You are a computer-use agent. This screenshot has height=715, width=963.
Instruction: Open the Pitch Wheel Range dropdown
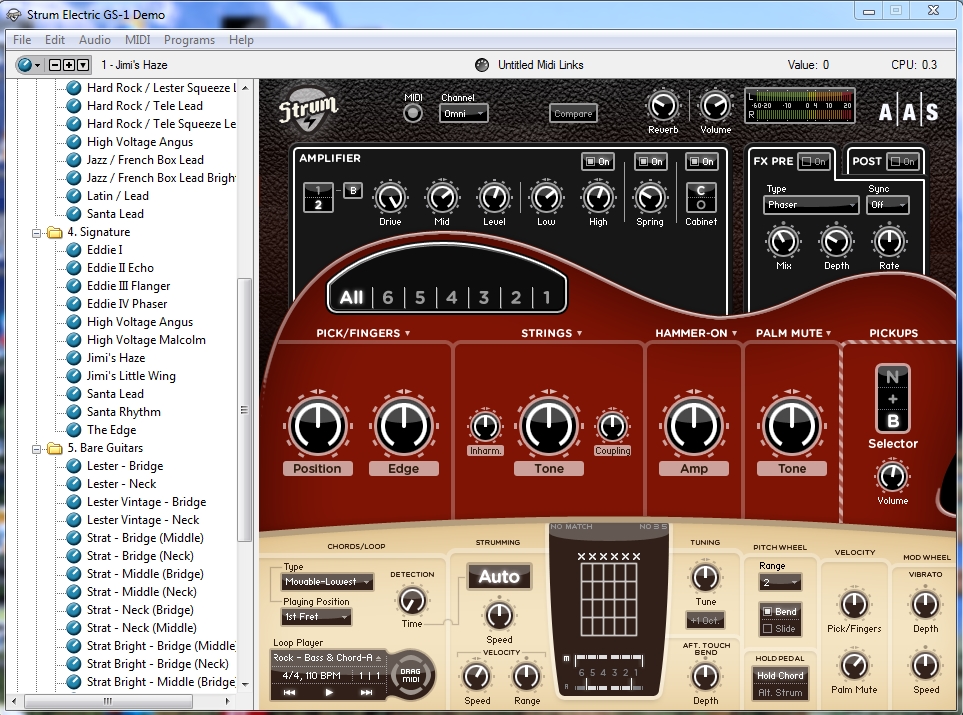(x=780, y=582)
